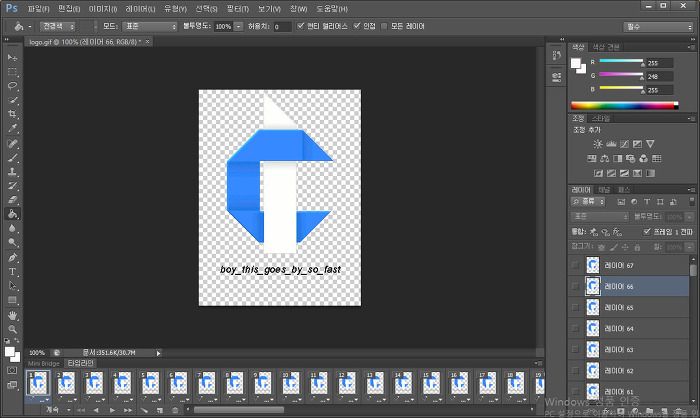Select the Quick Selection tool

12,100
